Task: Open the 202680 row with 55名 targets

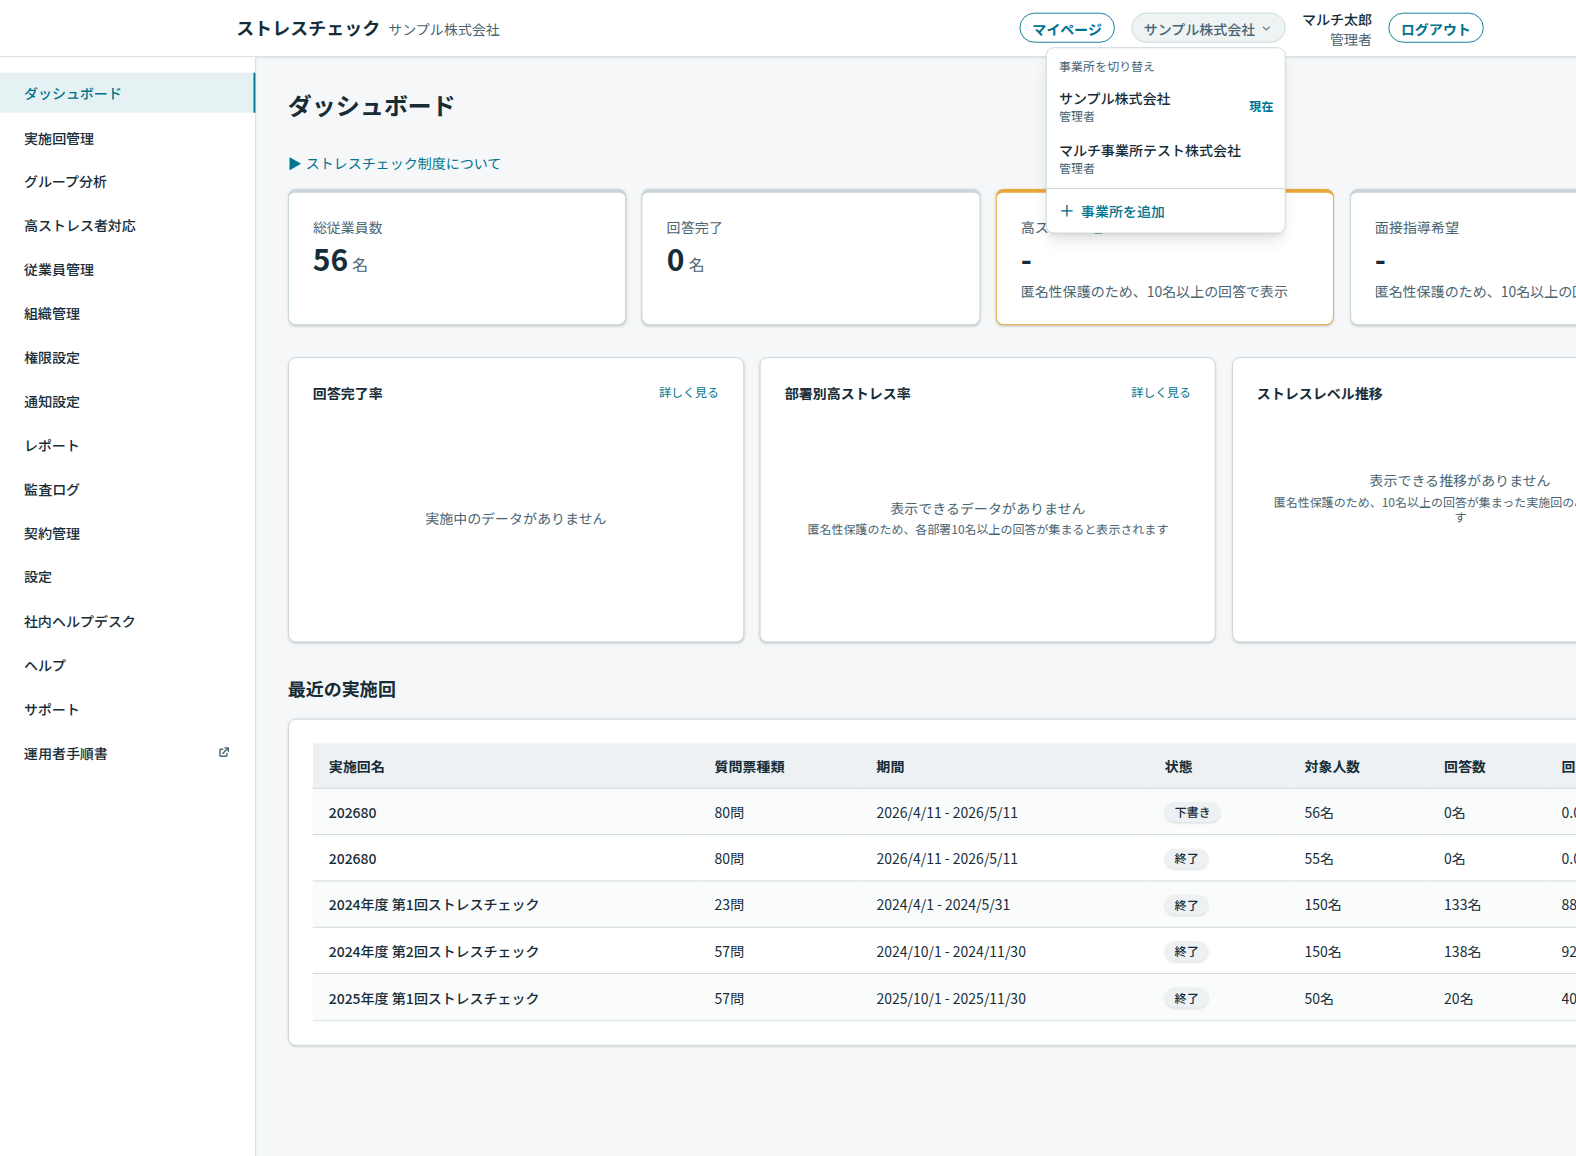Action: (x=944, y=858)
